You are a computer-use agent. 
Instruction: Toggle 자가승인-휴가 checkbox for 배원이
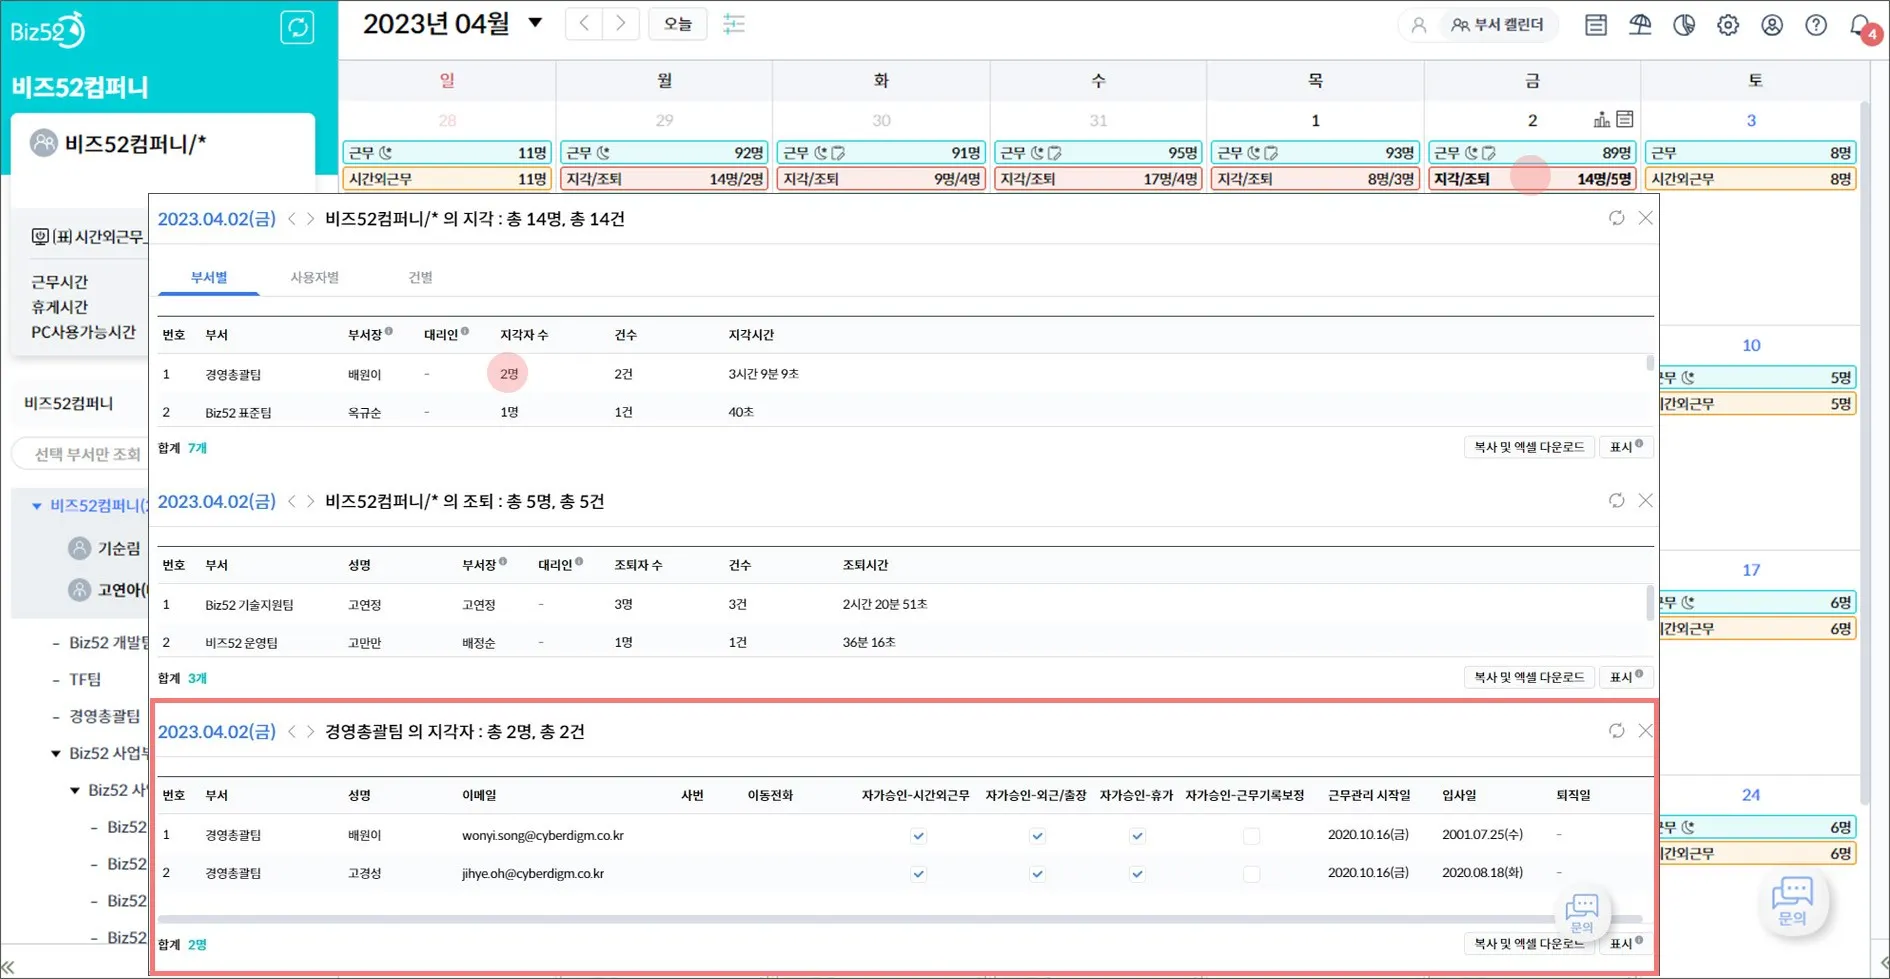(x=1137, y=836)
